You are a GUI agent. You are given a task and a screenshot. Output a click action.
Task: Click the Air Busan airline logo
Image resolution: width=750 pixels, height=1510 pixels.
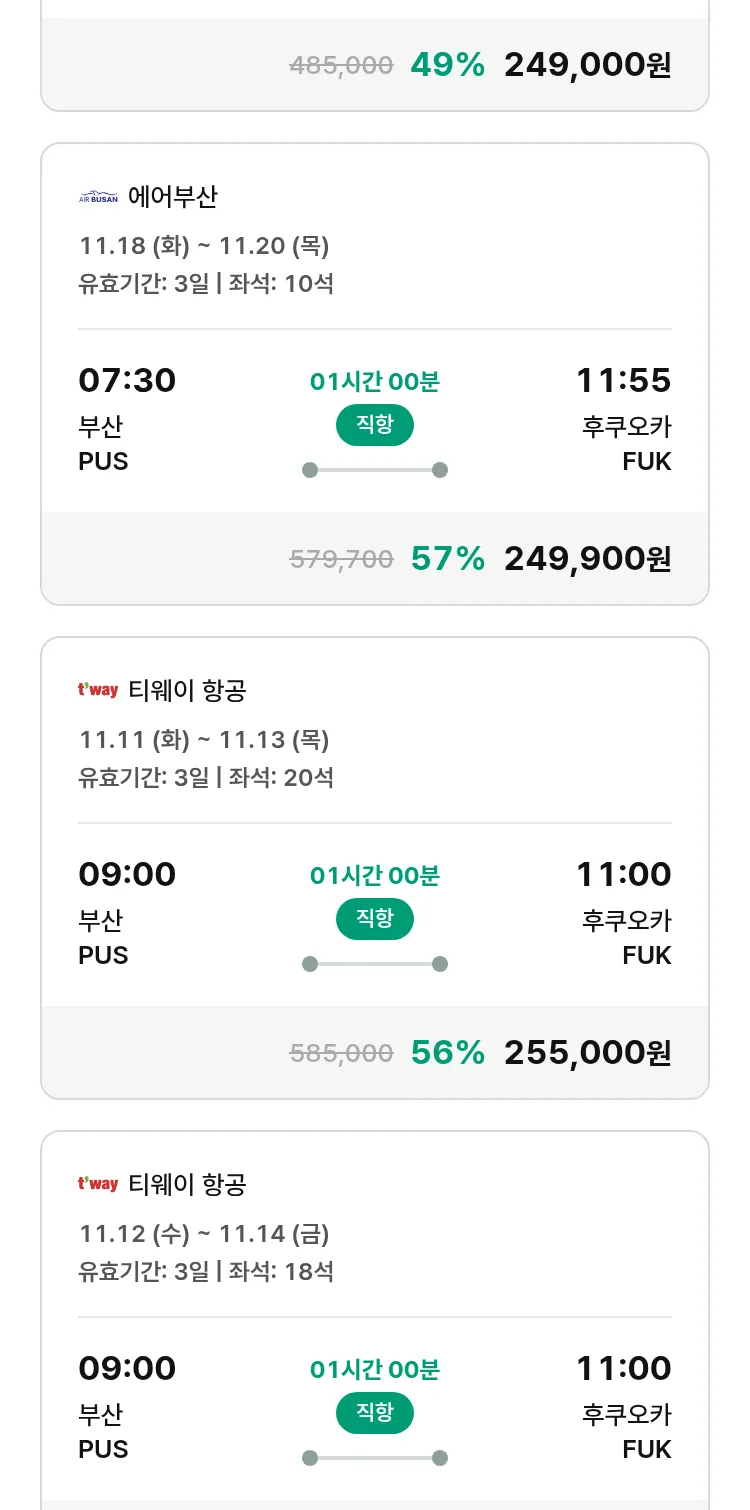click(98, 197)
